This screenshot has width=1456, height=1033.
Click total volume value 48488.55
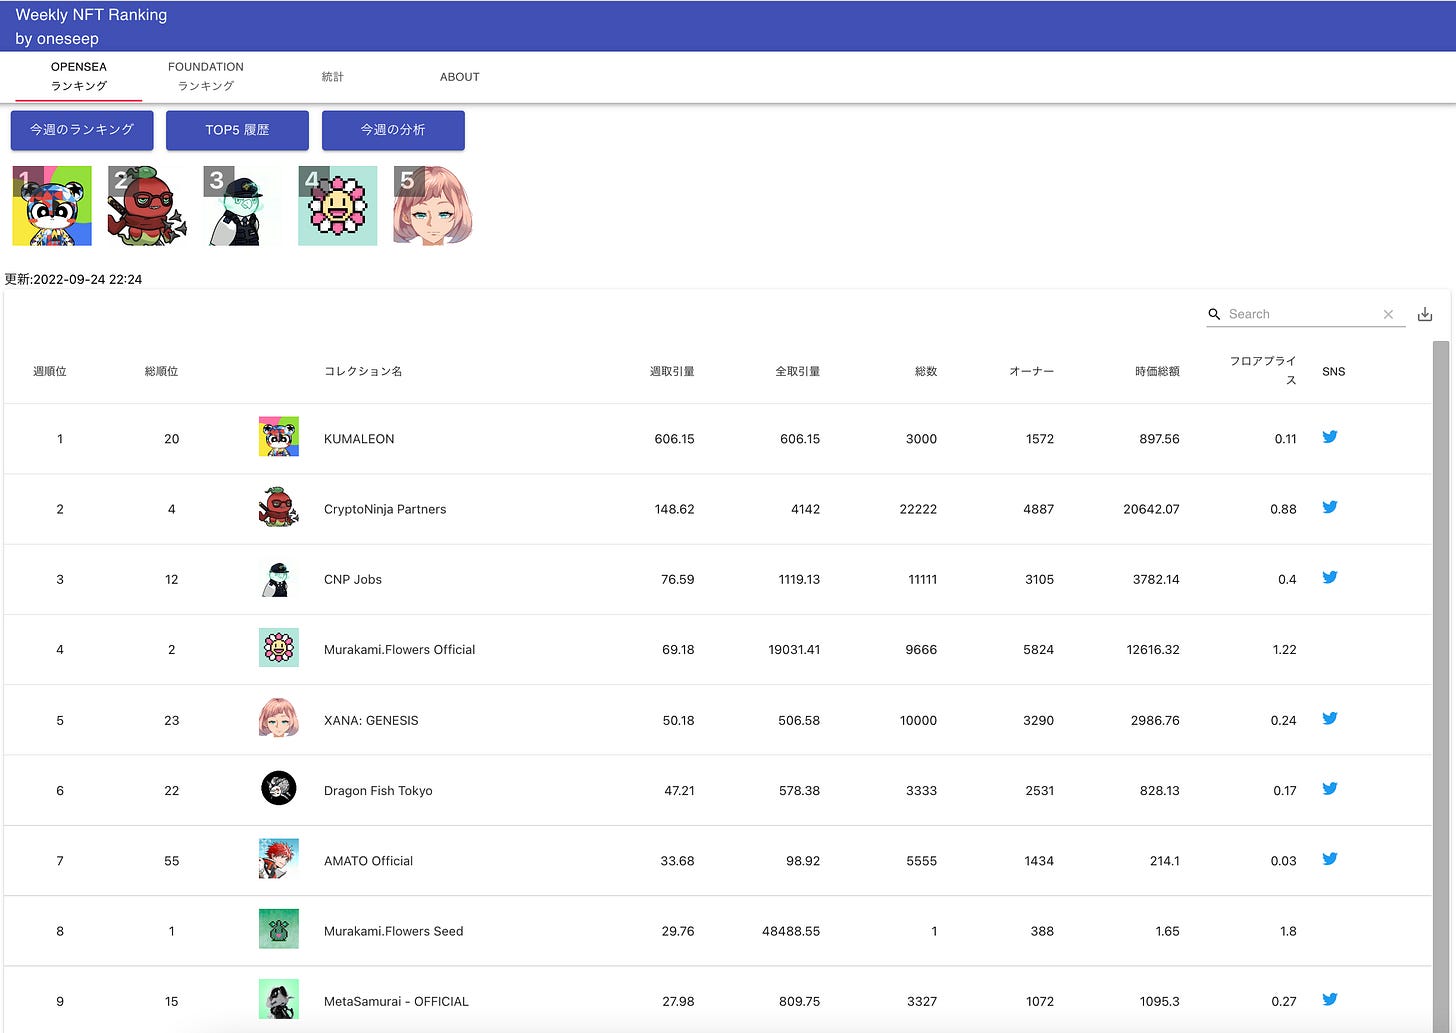[791, 931]
